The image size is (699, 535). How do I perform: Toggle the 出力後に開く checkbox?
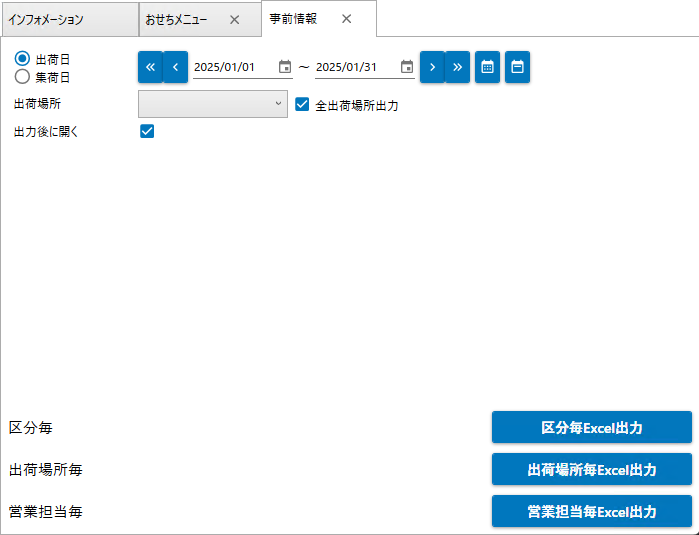[x=147, y=132]
